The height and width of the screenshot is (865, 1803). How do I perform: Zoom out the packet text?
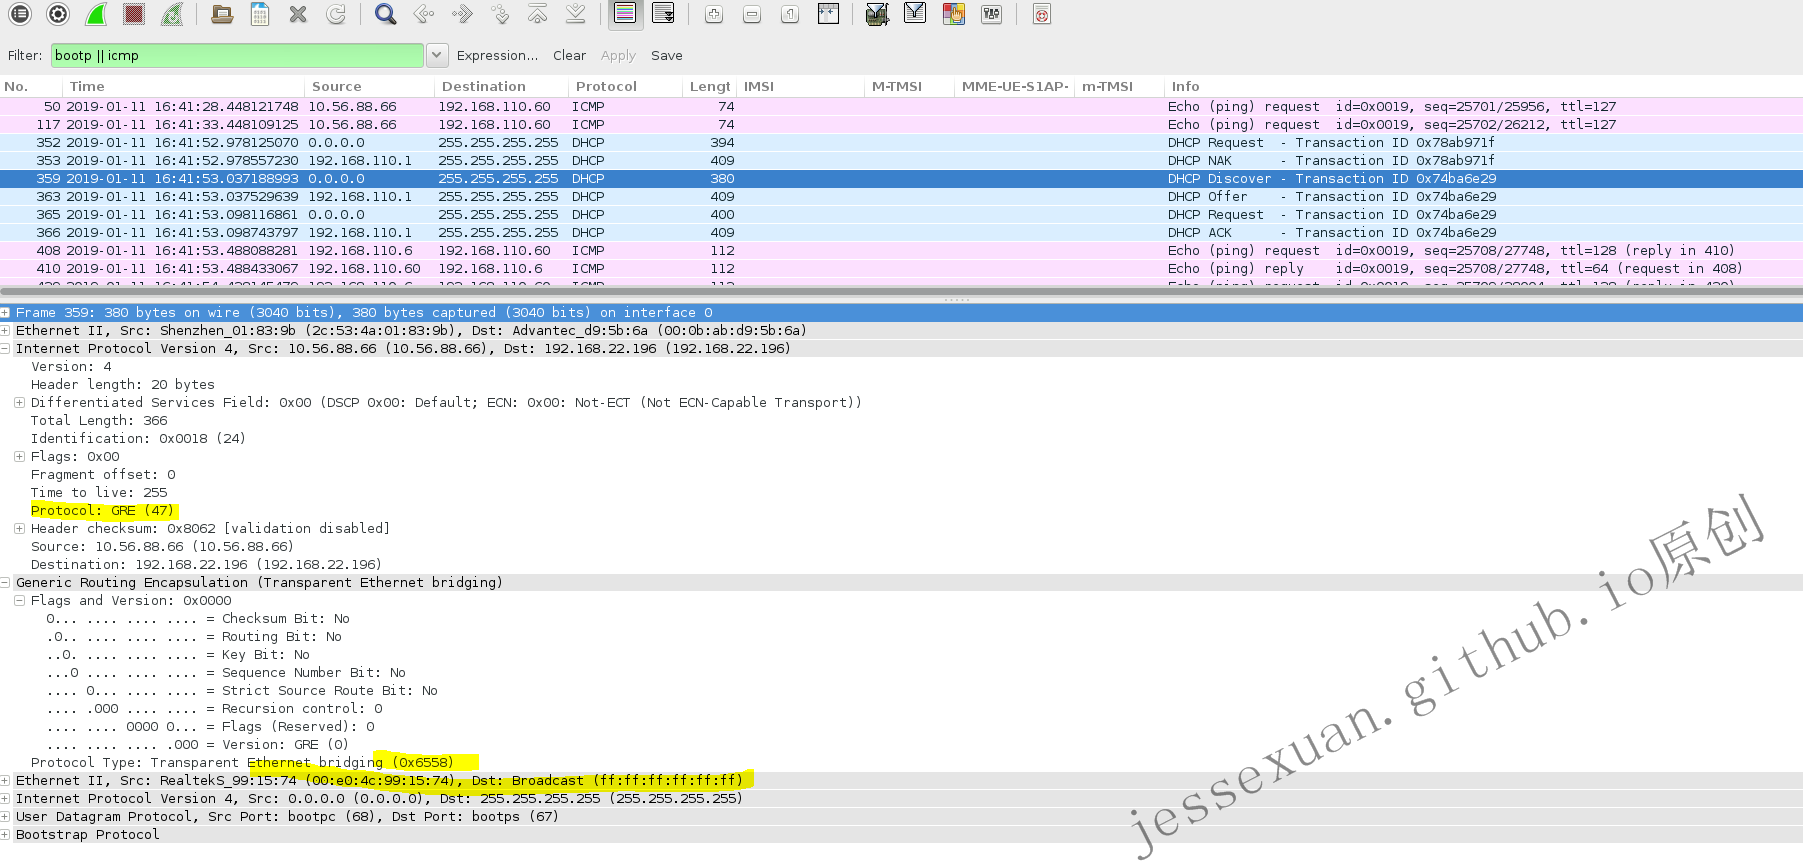coord(752,14)
